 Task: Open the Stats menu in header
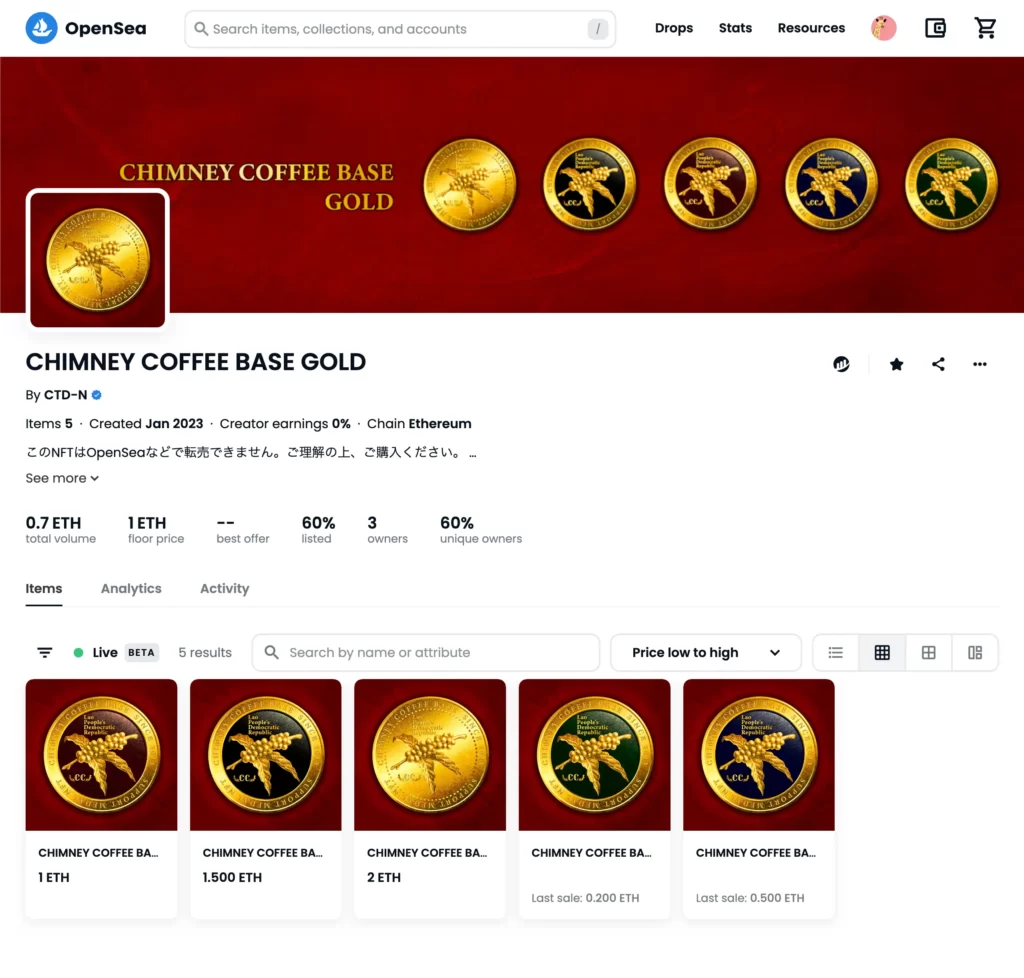(735, 28)
